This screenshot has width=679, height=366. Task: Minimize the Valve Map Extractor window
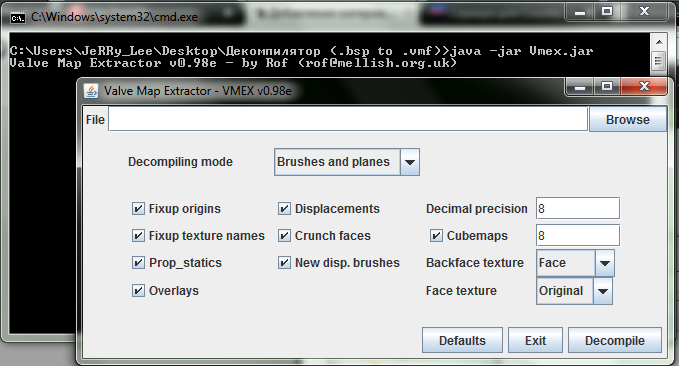pos(580,87)
